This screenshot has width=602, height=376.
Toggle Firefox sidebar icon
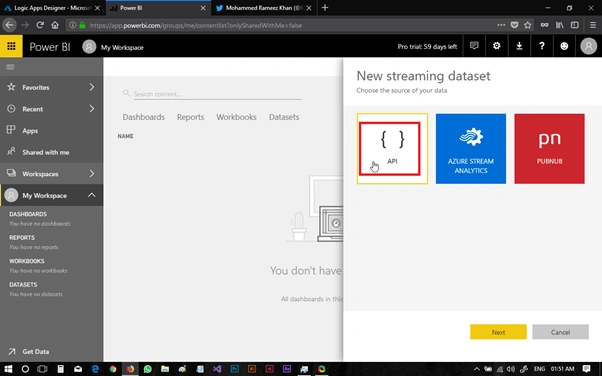click(x=575, y=25)
